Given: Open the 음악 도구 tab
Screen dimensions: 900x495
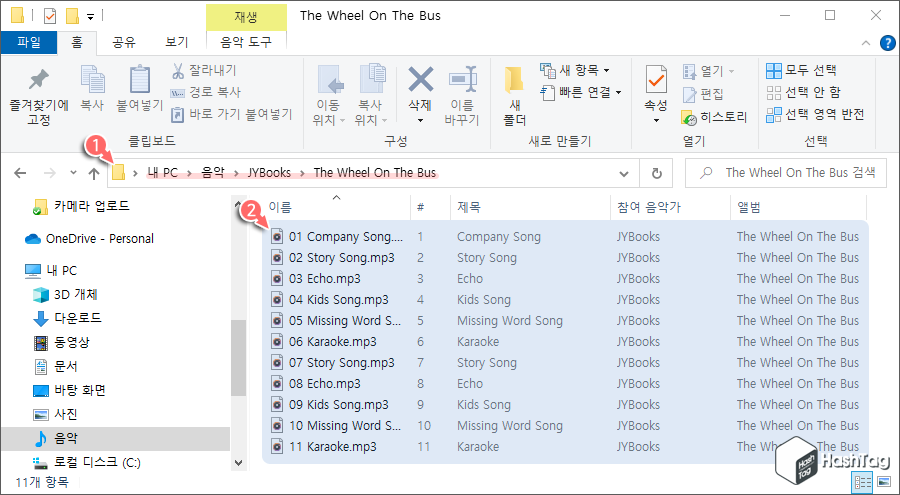Looking at the screenshot, I should 246,42.
